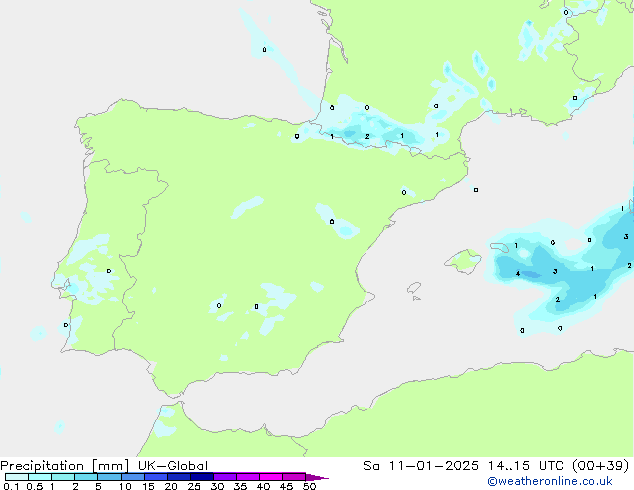Click the legend scale label '0.5'
This screenshot has height=490, width=634.
tap(35, 486)
